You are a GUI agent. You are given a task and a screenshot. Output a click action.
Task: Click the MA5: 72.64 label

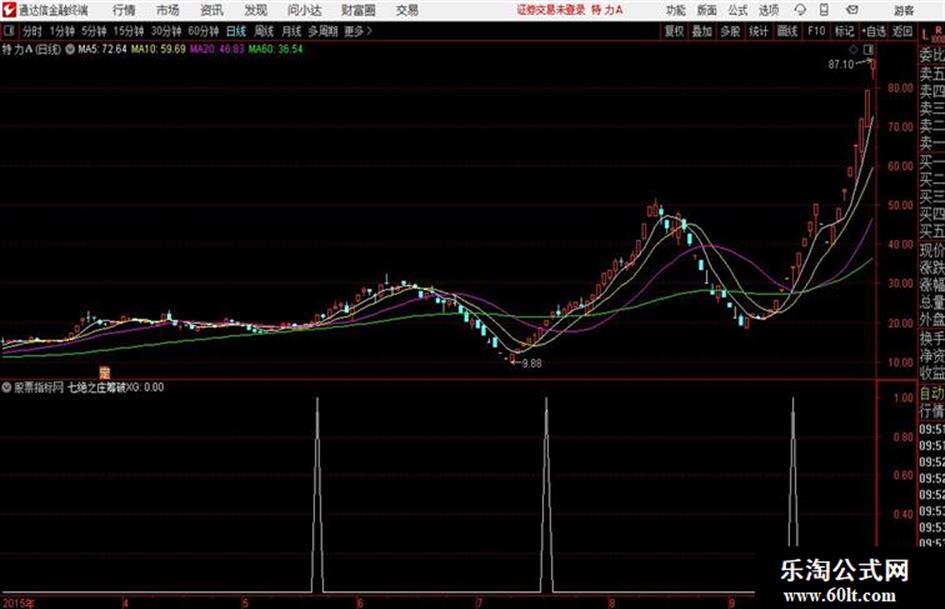102,49
